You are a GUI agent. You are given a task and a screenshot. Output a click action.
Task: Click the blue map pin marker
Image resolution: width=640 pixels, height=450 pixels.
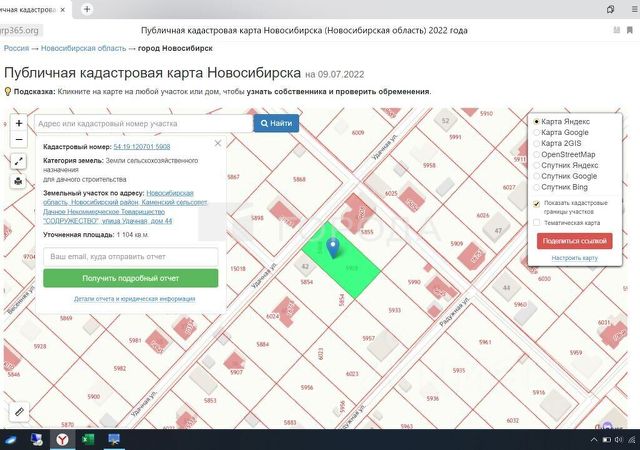click(x=333, y=247)
